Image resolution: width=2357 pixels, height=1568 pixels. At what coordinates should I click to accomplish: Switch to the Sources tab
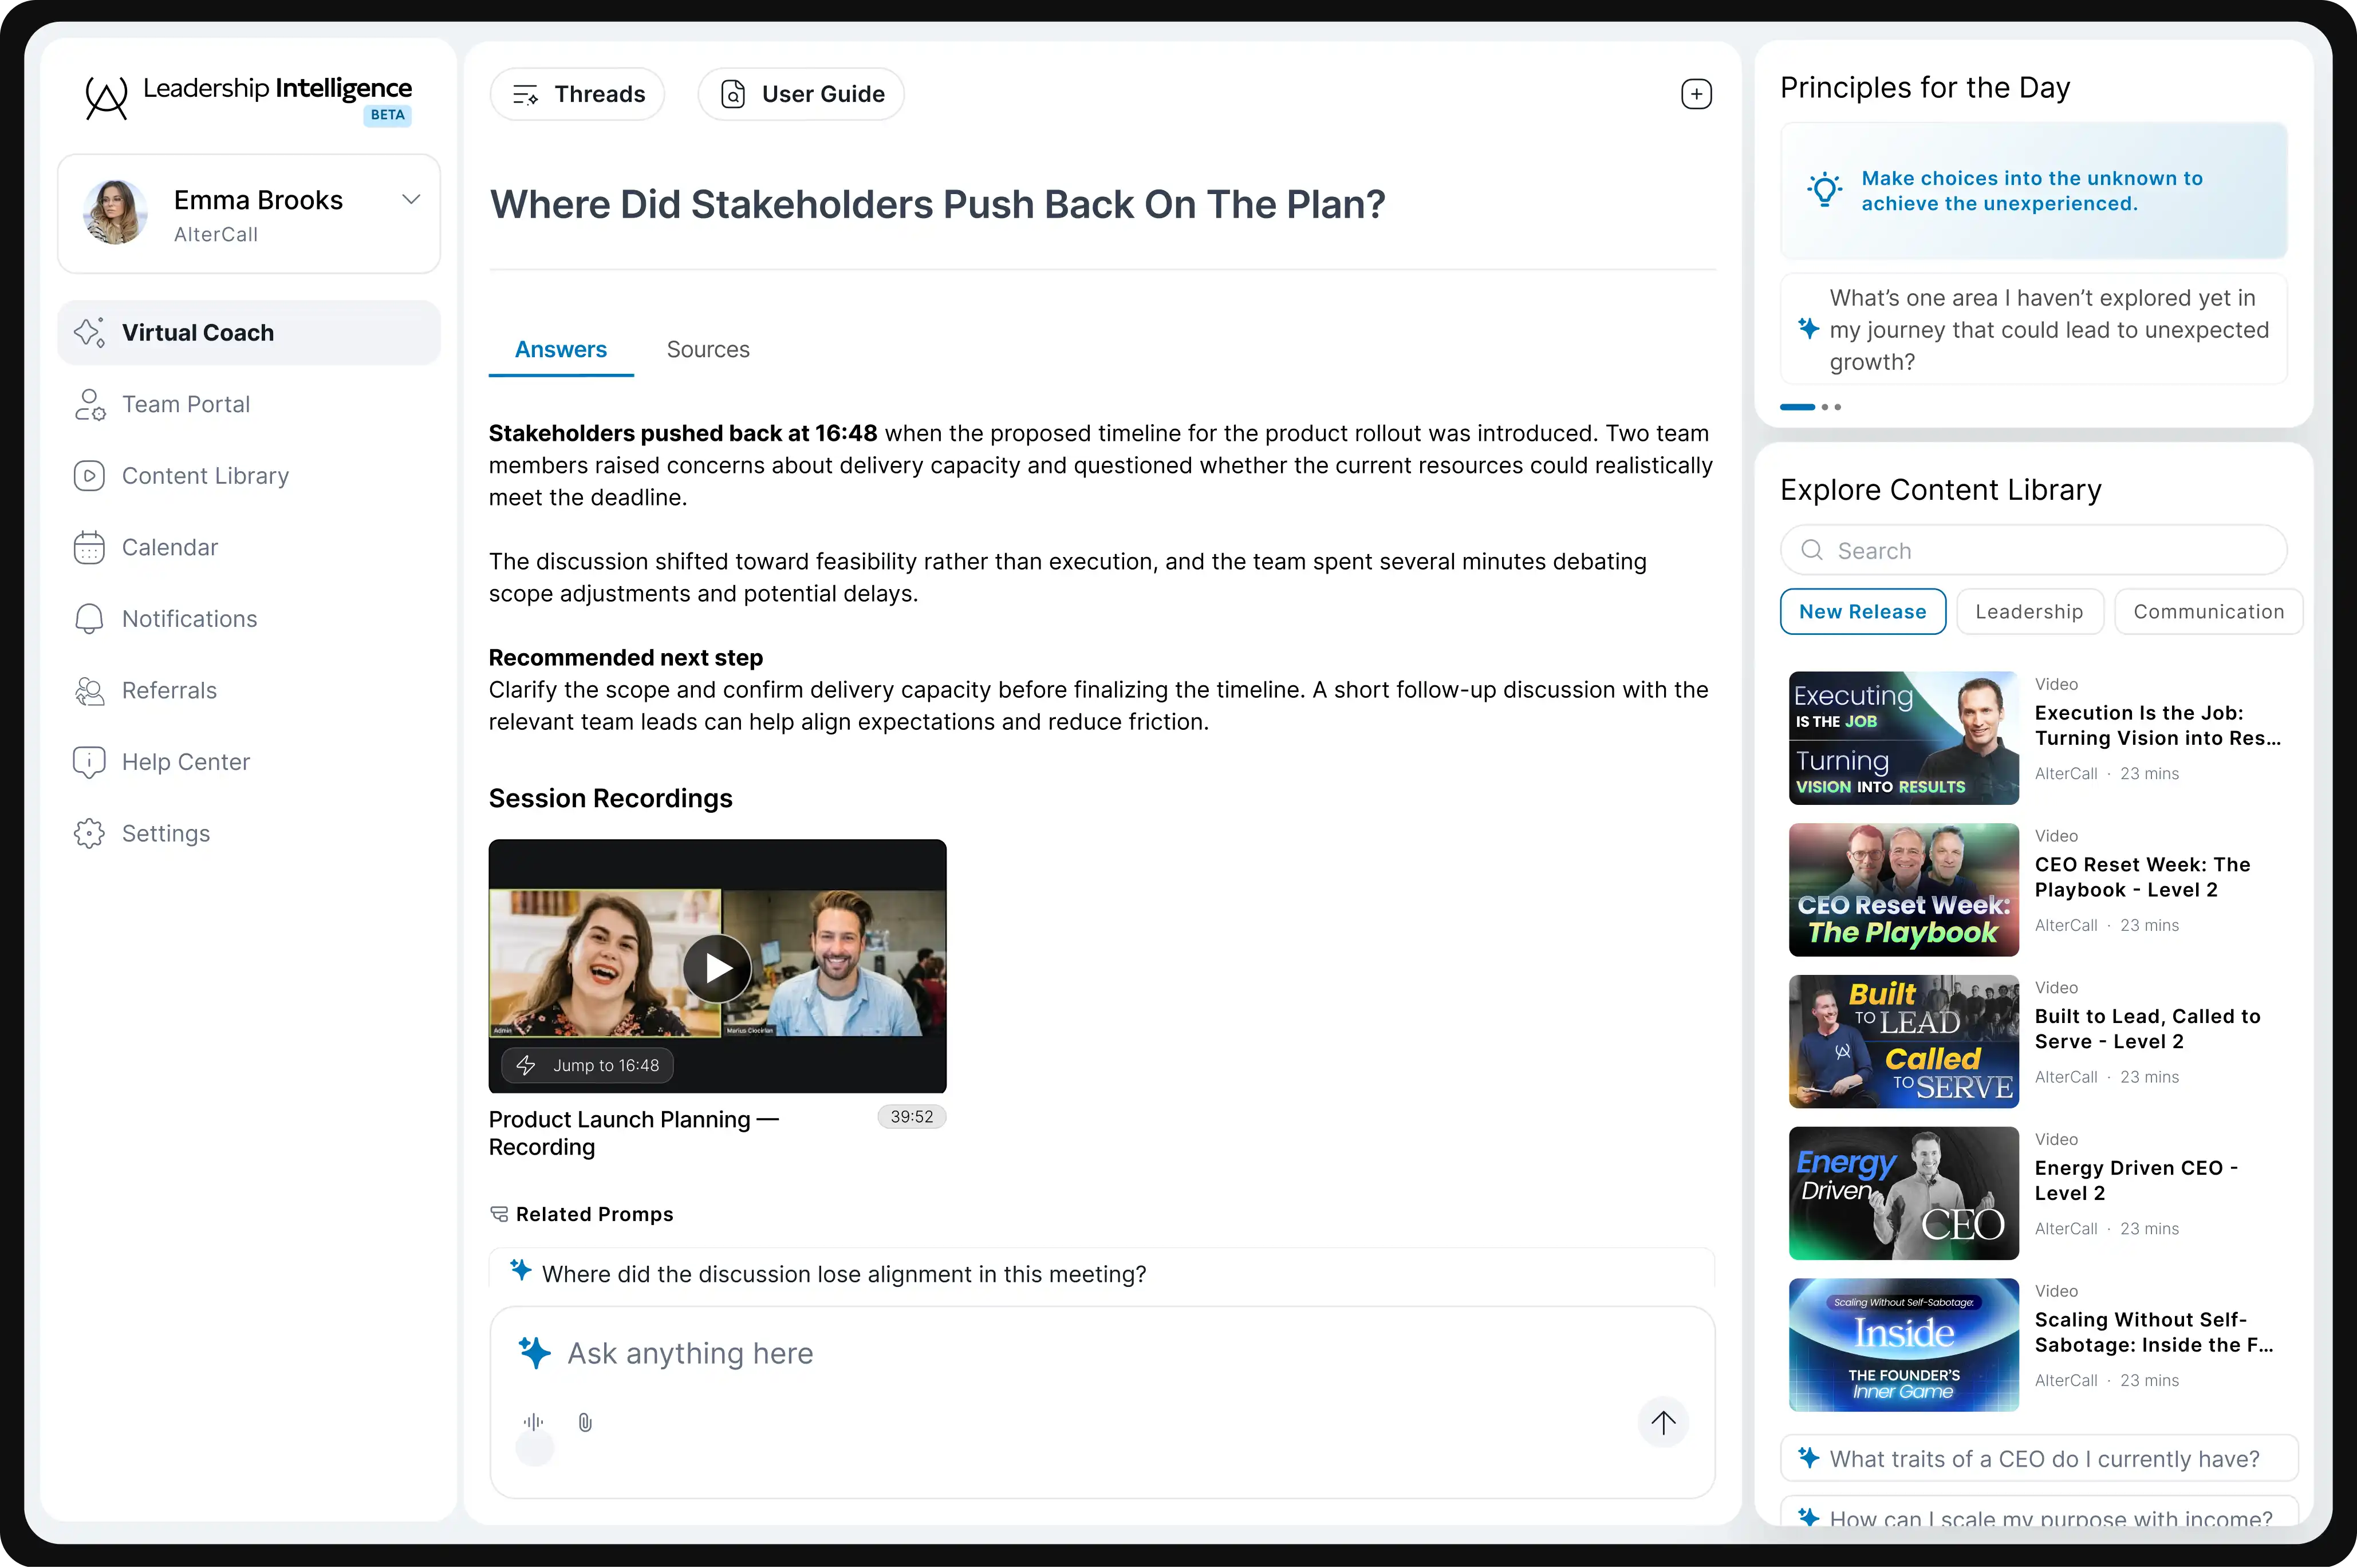point(708,350)
